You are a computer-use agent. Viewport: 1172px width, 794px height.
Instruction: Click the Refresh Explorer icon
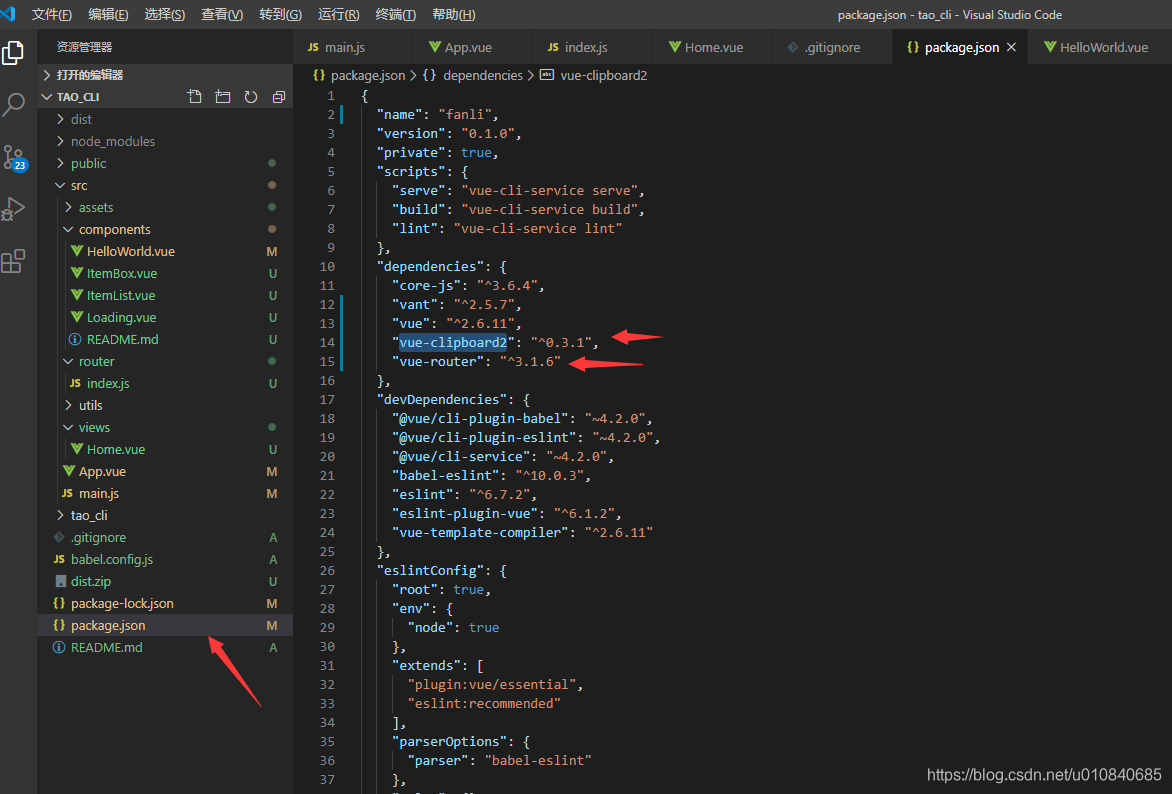point(250,96)
